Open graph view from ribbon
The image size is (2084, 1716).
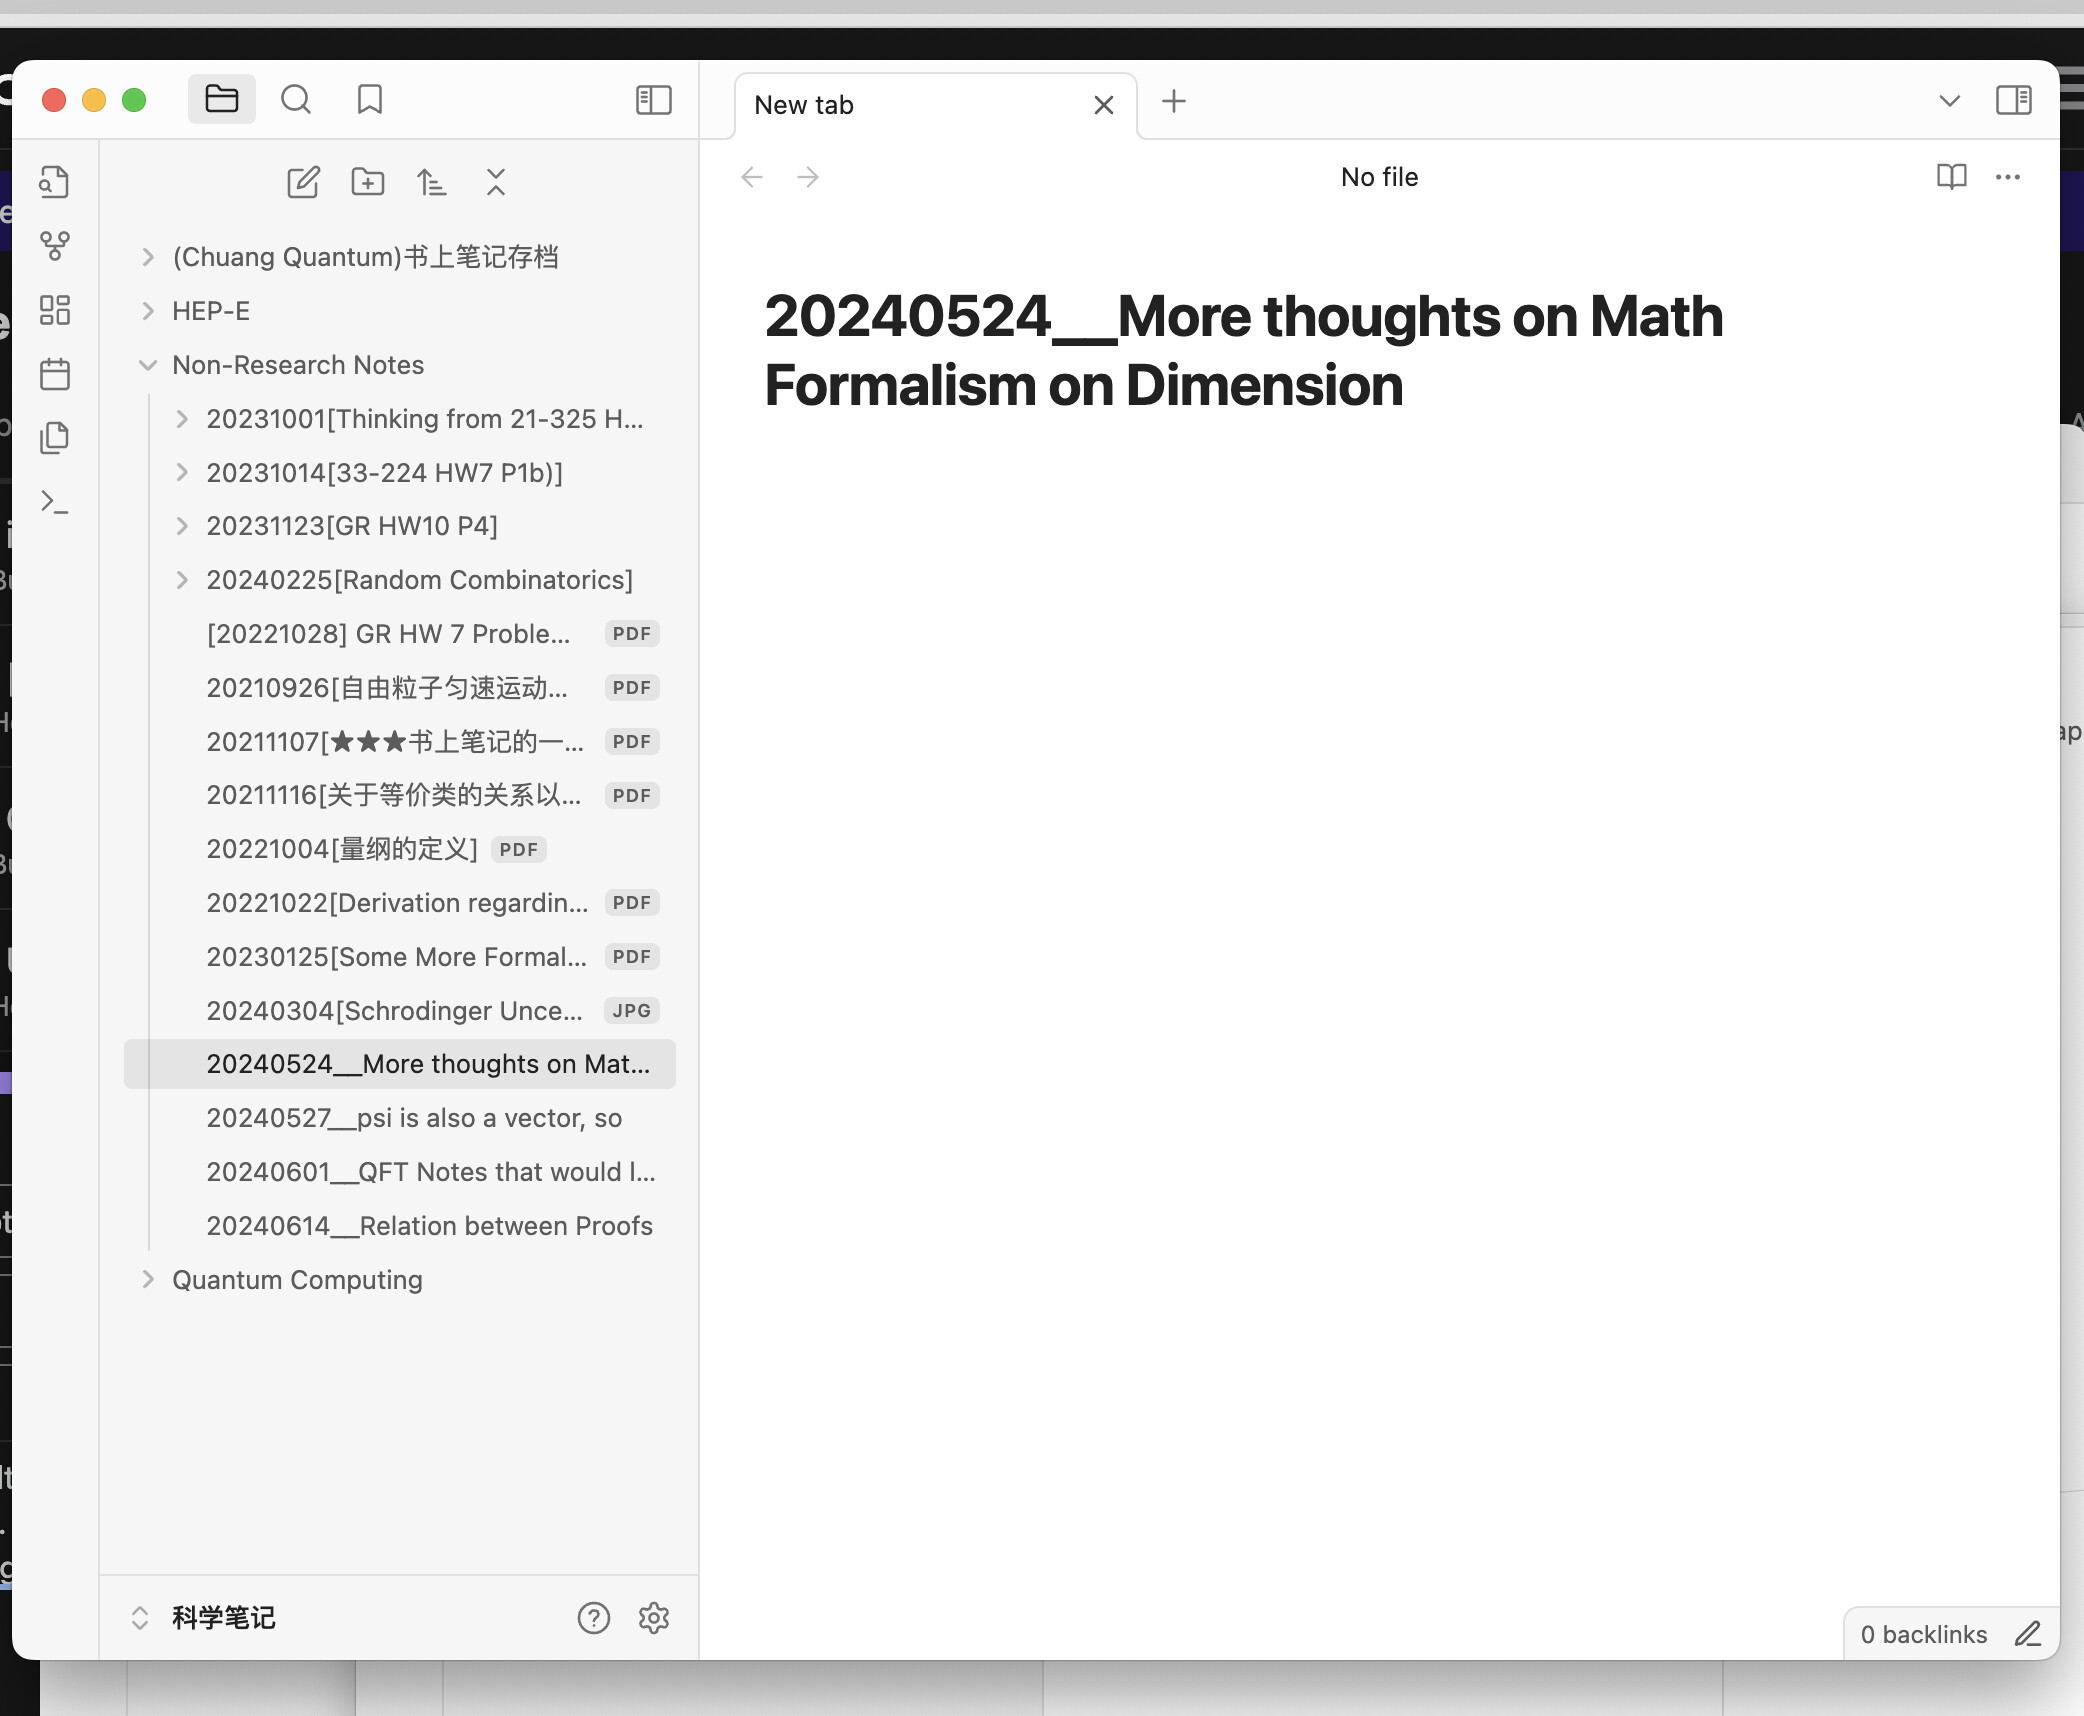[x=55, y=246]
